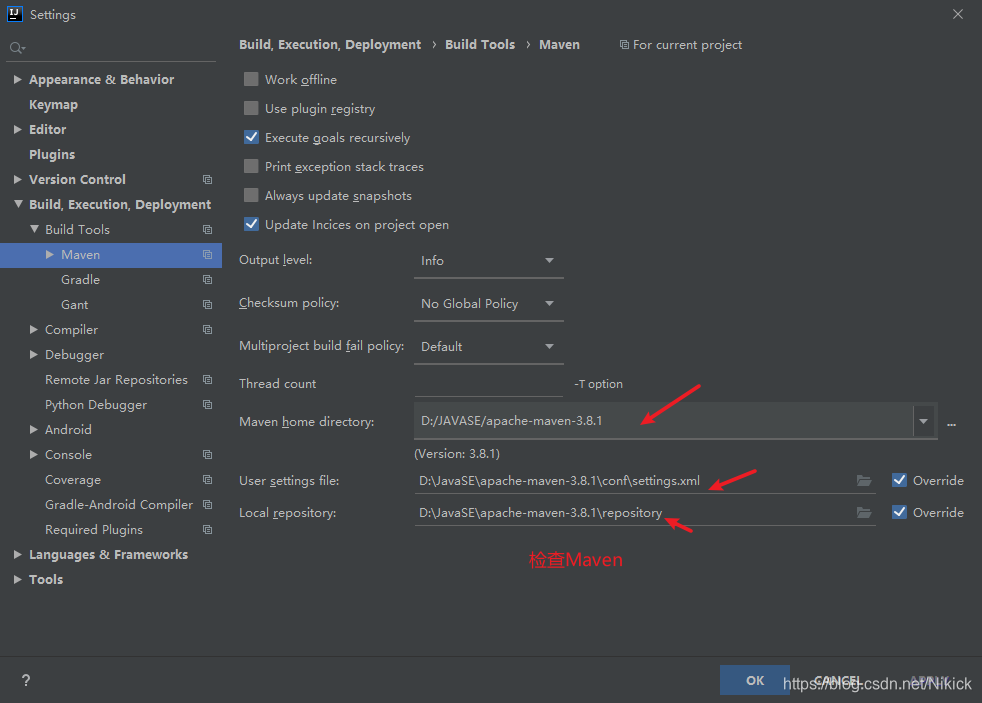
Task: Select Gradle under Build Tools
Action: 80,280
